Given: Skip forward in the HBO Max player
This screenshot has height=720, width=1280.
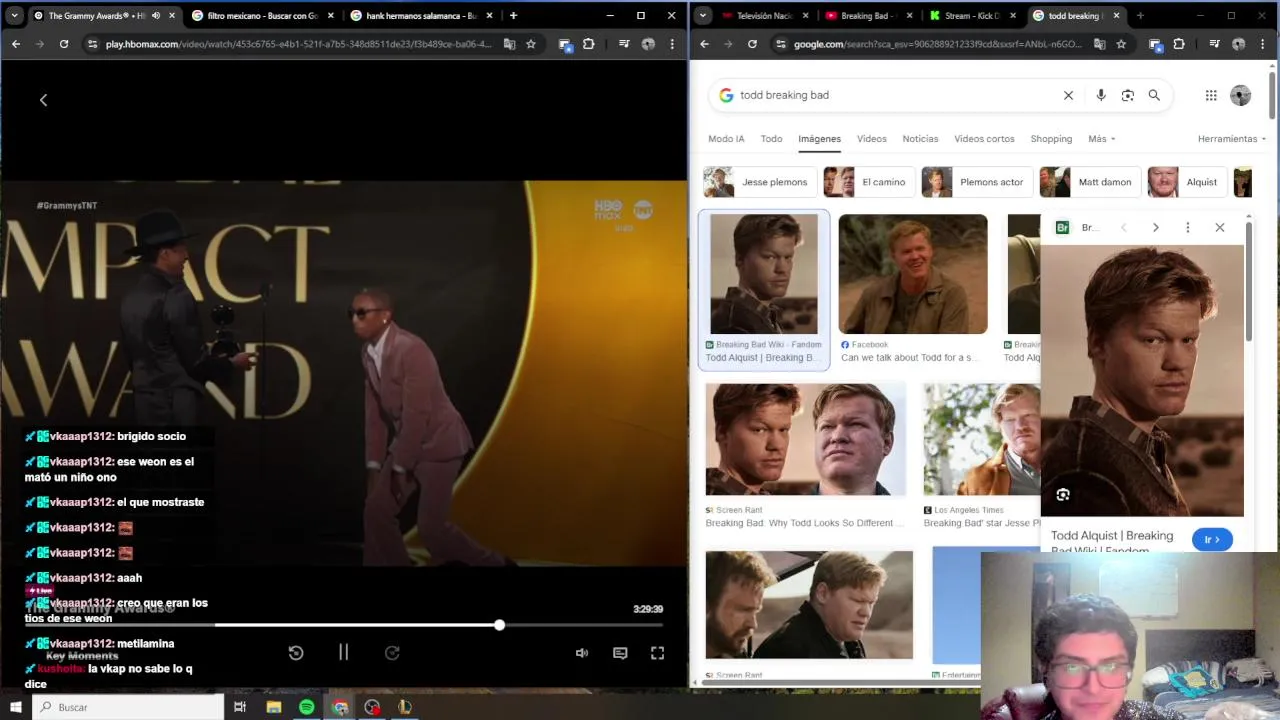Looking at the screenshot, I should pos(392,653).
